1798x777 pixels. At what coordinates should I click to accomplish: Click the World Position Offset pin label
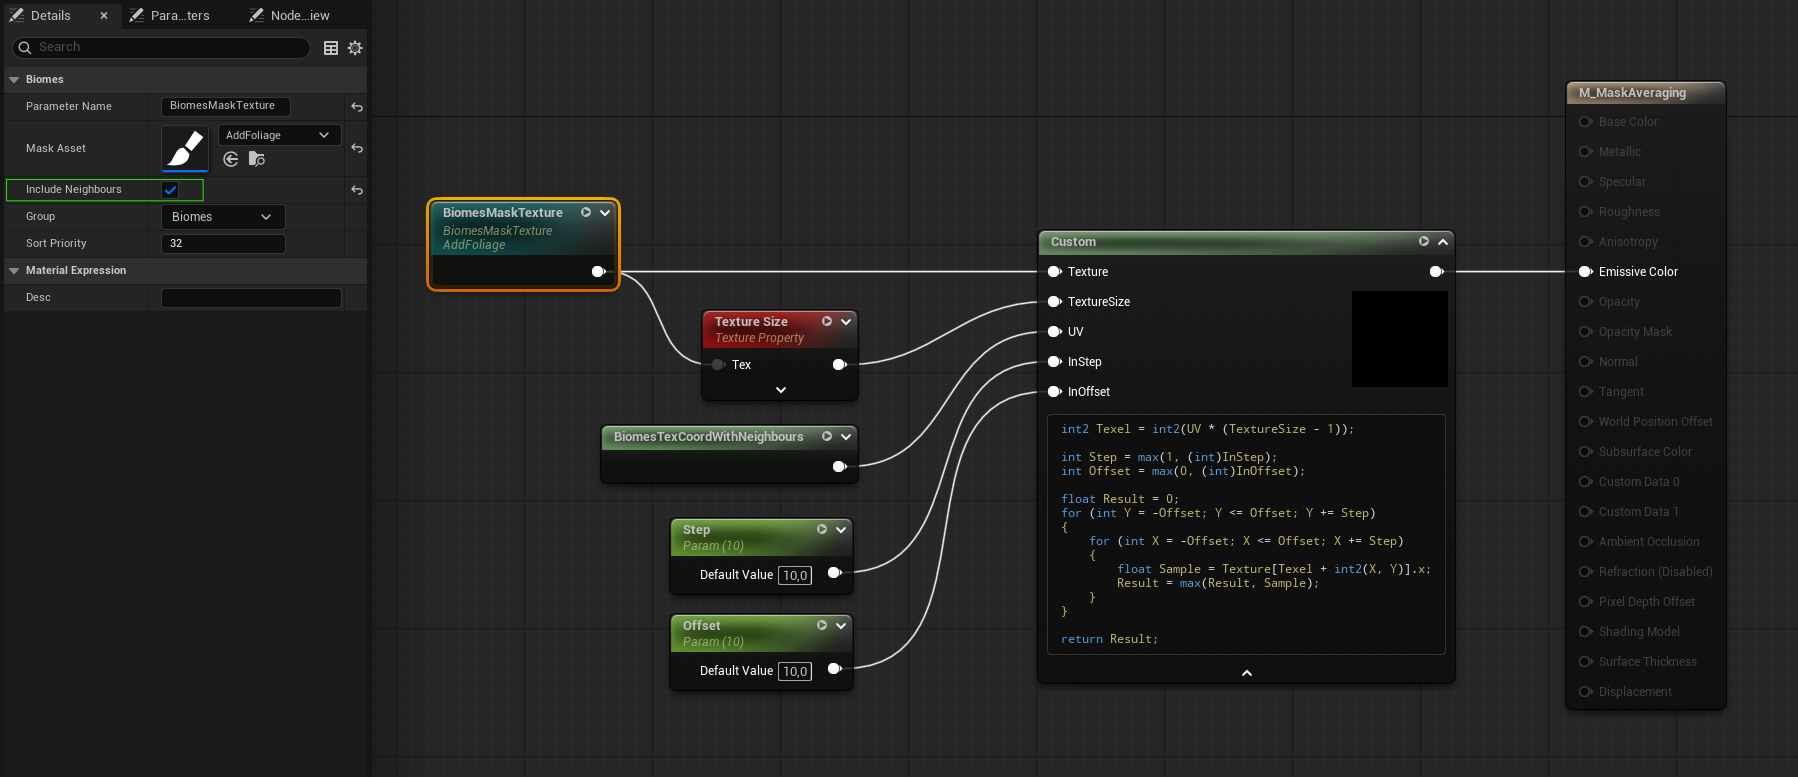click(x=1655, y=422)
